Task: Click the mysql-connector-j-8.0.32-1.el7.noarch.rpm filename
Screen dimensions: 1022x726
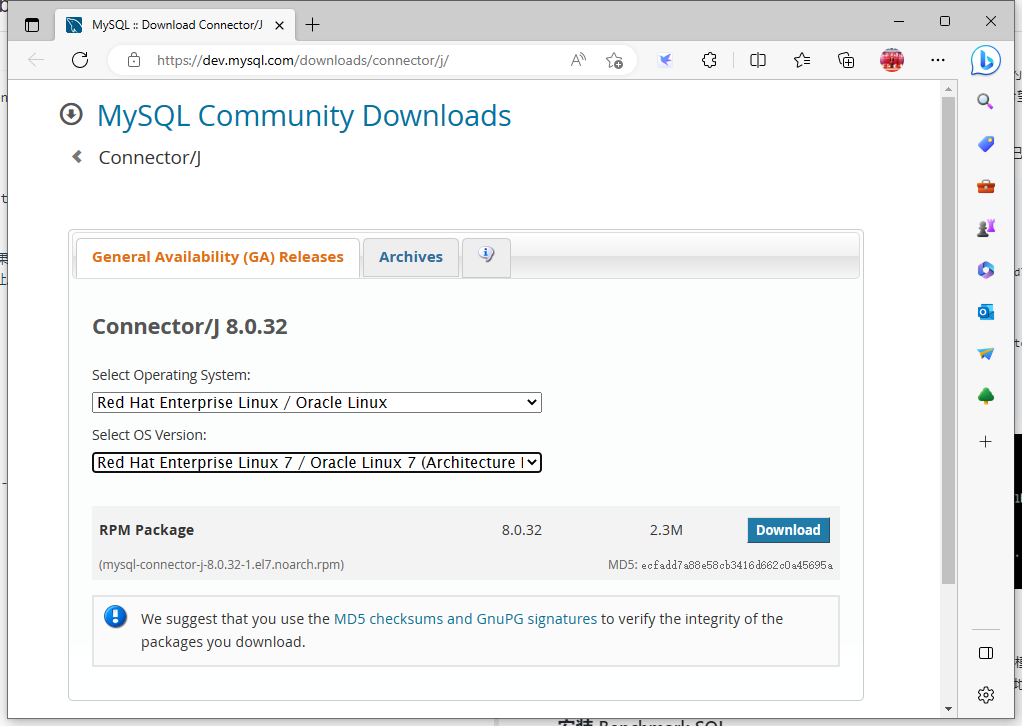Action: pyautogui.click(x=222, y=564)
